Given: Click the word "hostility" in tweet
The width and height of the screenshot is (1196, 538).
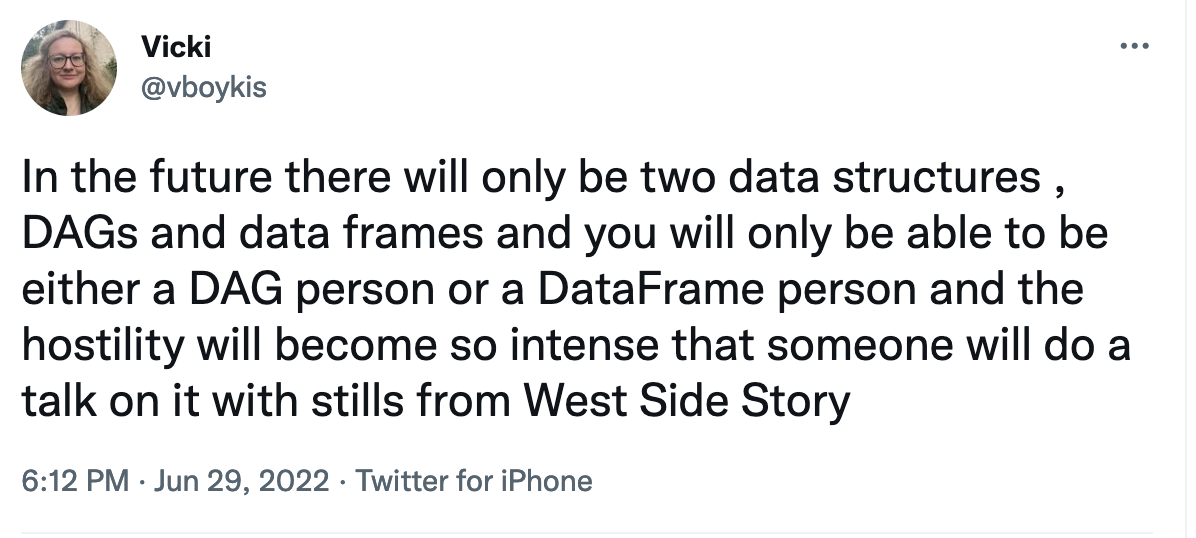Looking at the screenshot, I should click(x=103, y=346).
